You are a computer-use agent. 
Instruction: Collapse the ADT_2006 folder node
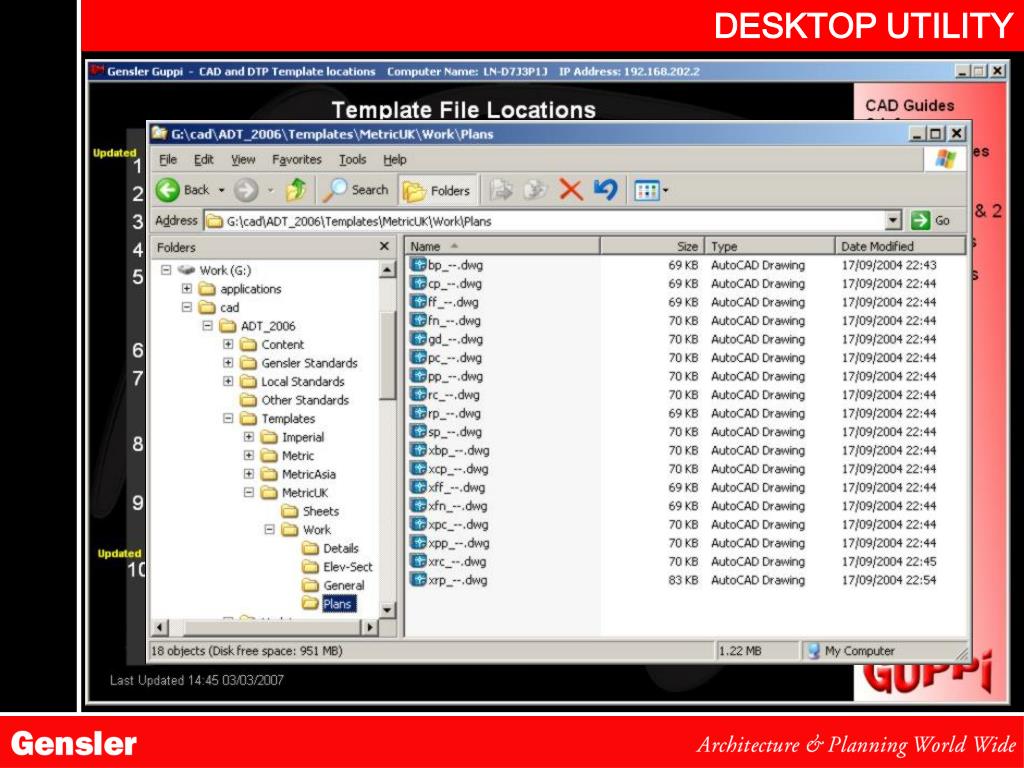click(x=208, y=325)
